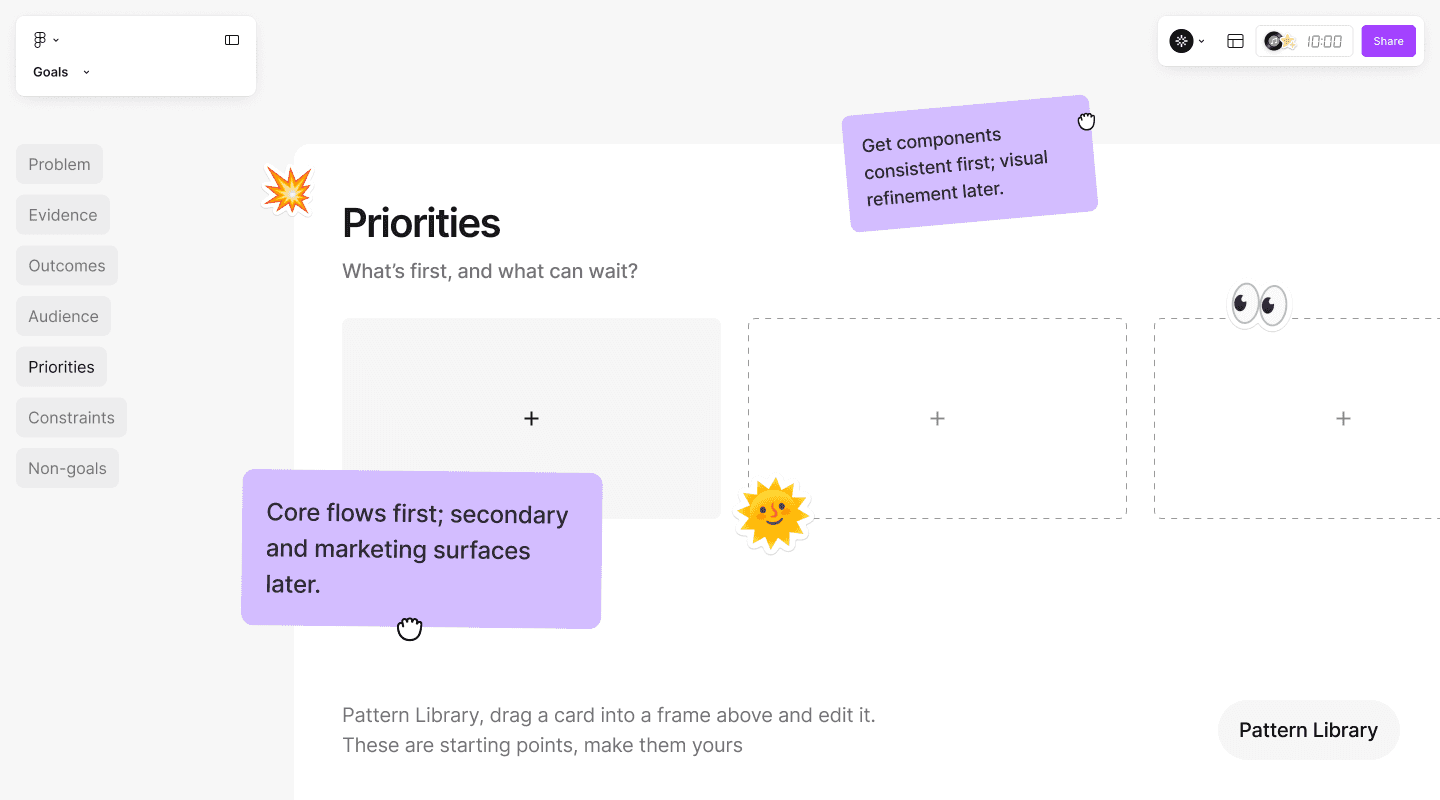
Task: Click the black user avatar icon
Action: (1182, 41)
